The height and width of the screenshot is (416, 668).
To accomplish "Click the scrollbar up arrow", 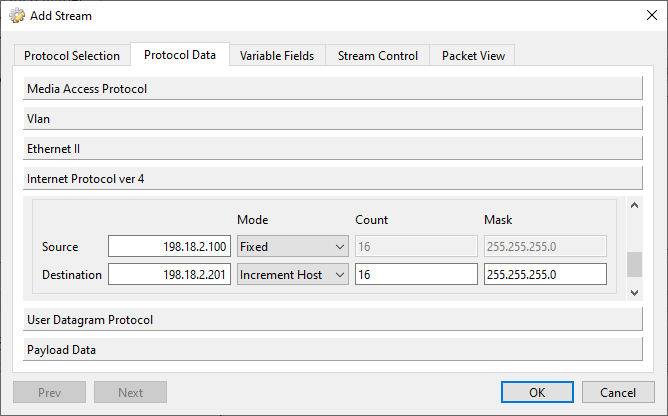I will coord(634,205).
